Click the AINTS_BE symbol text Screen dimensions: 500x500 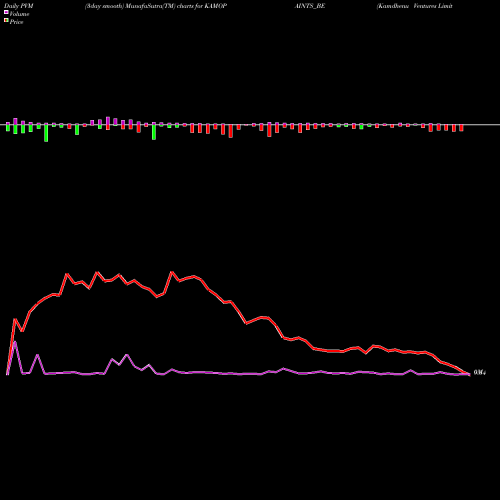[310, 6]
